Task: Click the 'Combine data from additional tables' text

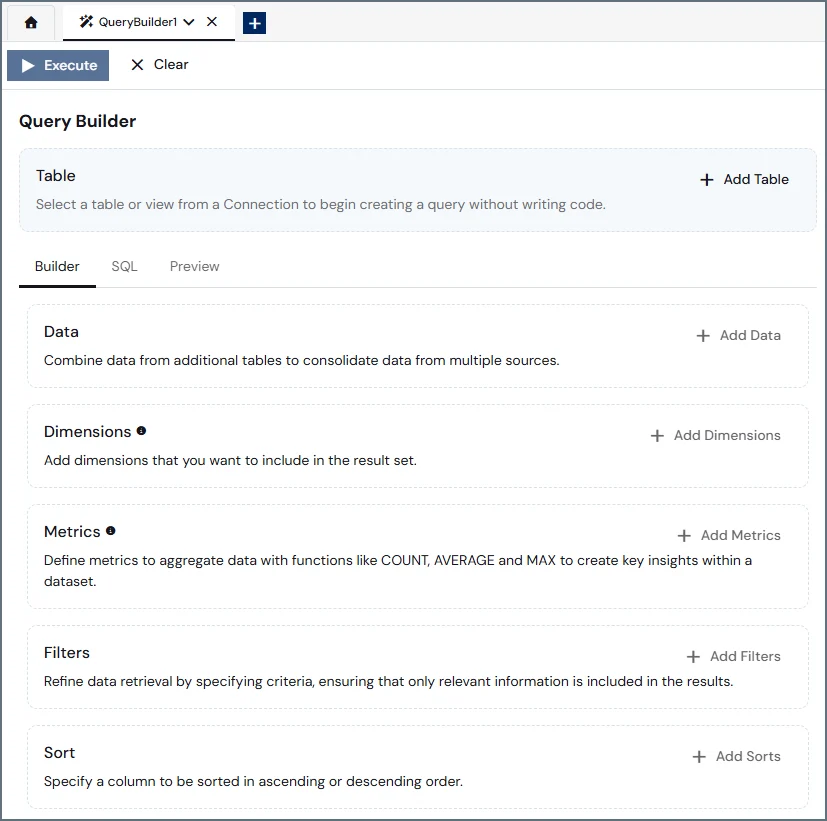Action: [x=302, y=361]
